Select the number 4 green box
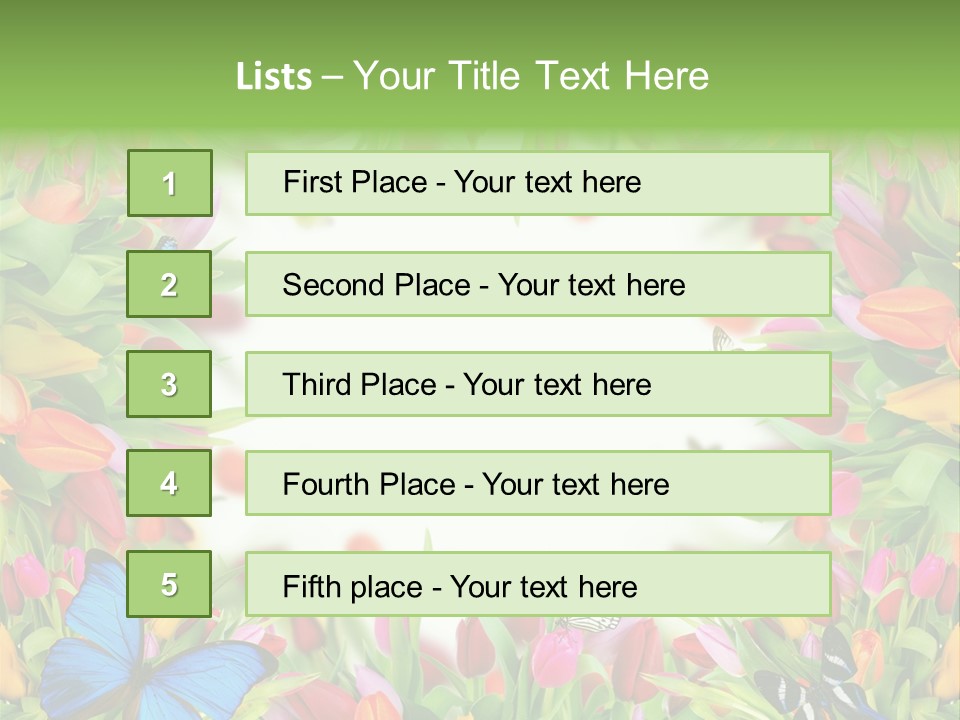The height and width of the screenshot is (720, 960). [x=169, y=483]
